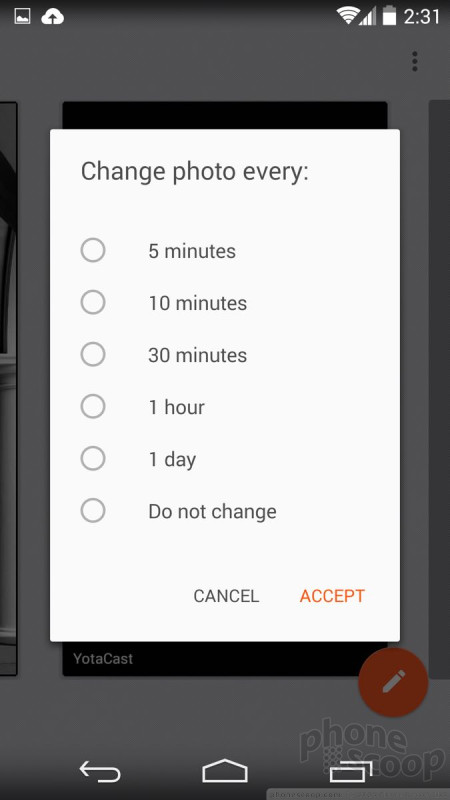Set photo change to 1 day
The width and height of the screenshot is (450, 800).
(92, 459)
